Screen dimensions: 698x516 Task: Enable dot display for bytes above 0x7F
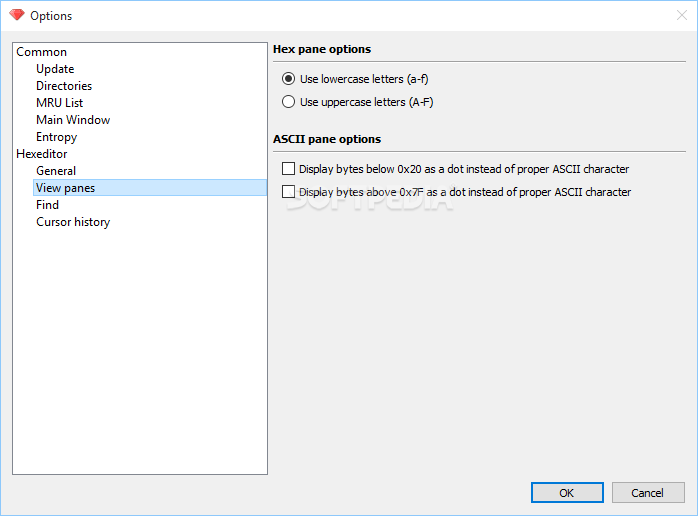point(288,192)
